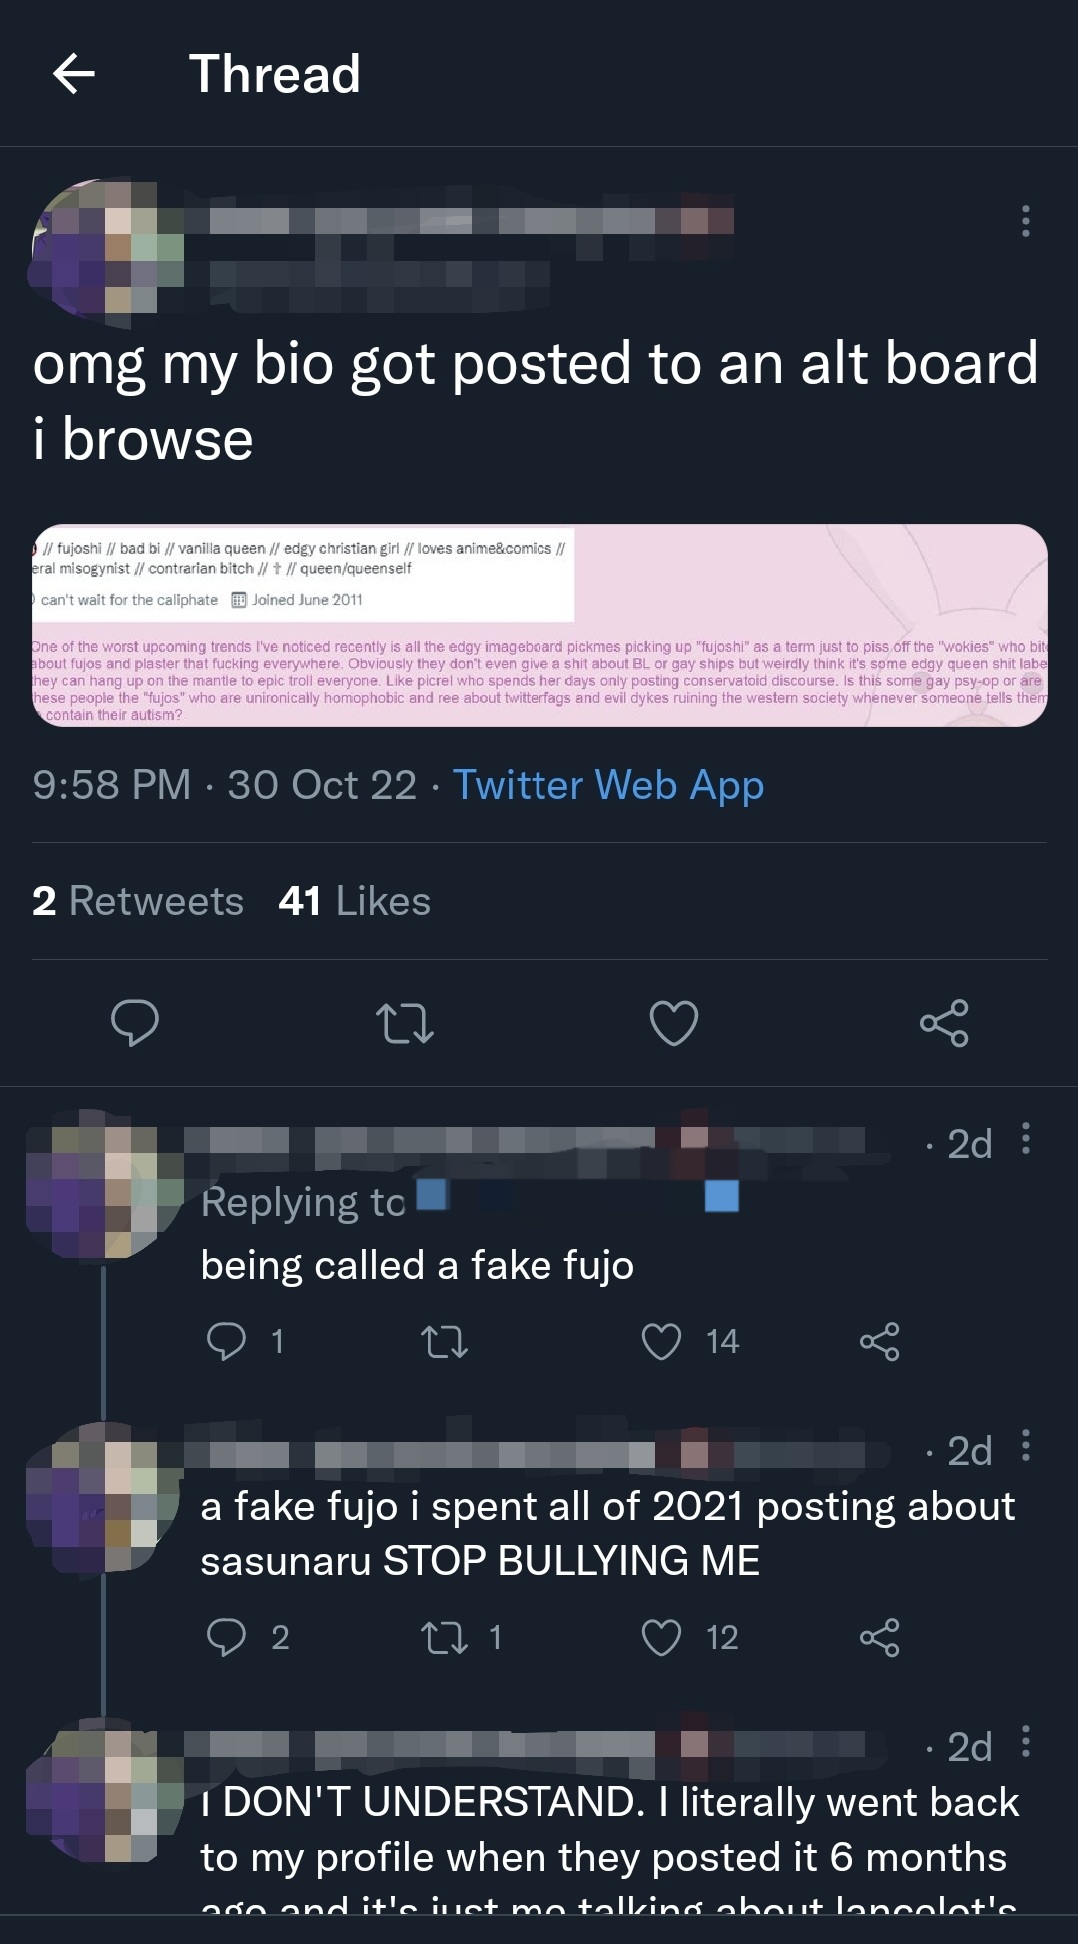Open the Twitter Web App link
1078x1944 pixels.
pyautogui.click(x=608, y=785)
